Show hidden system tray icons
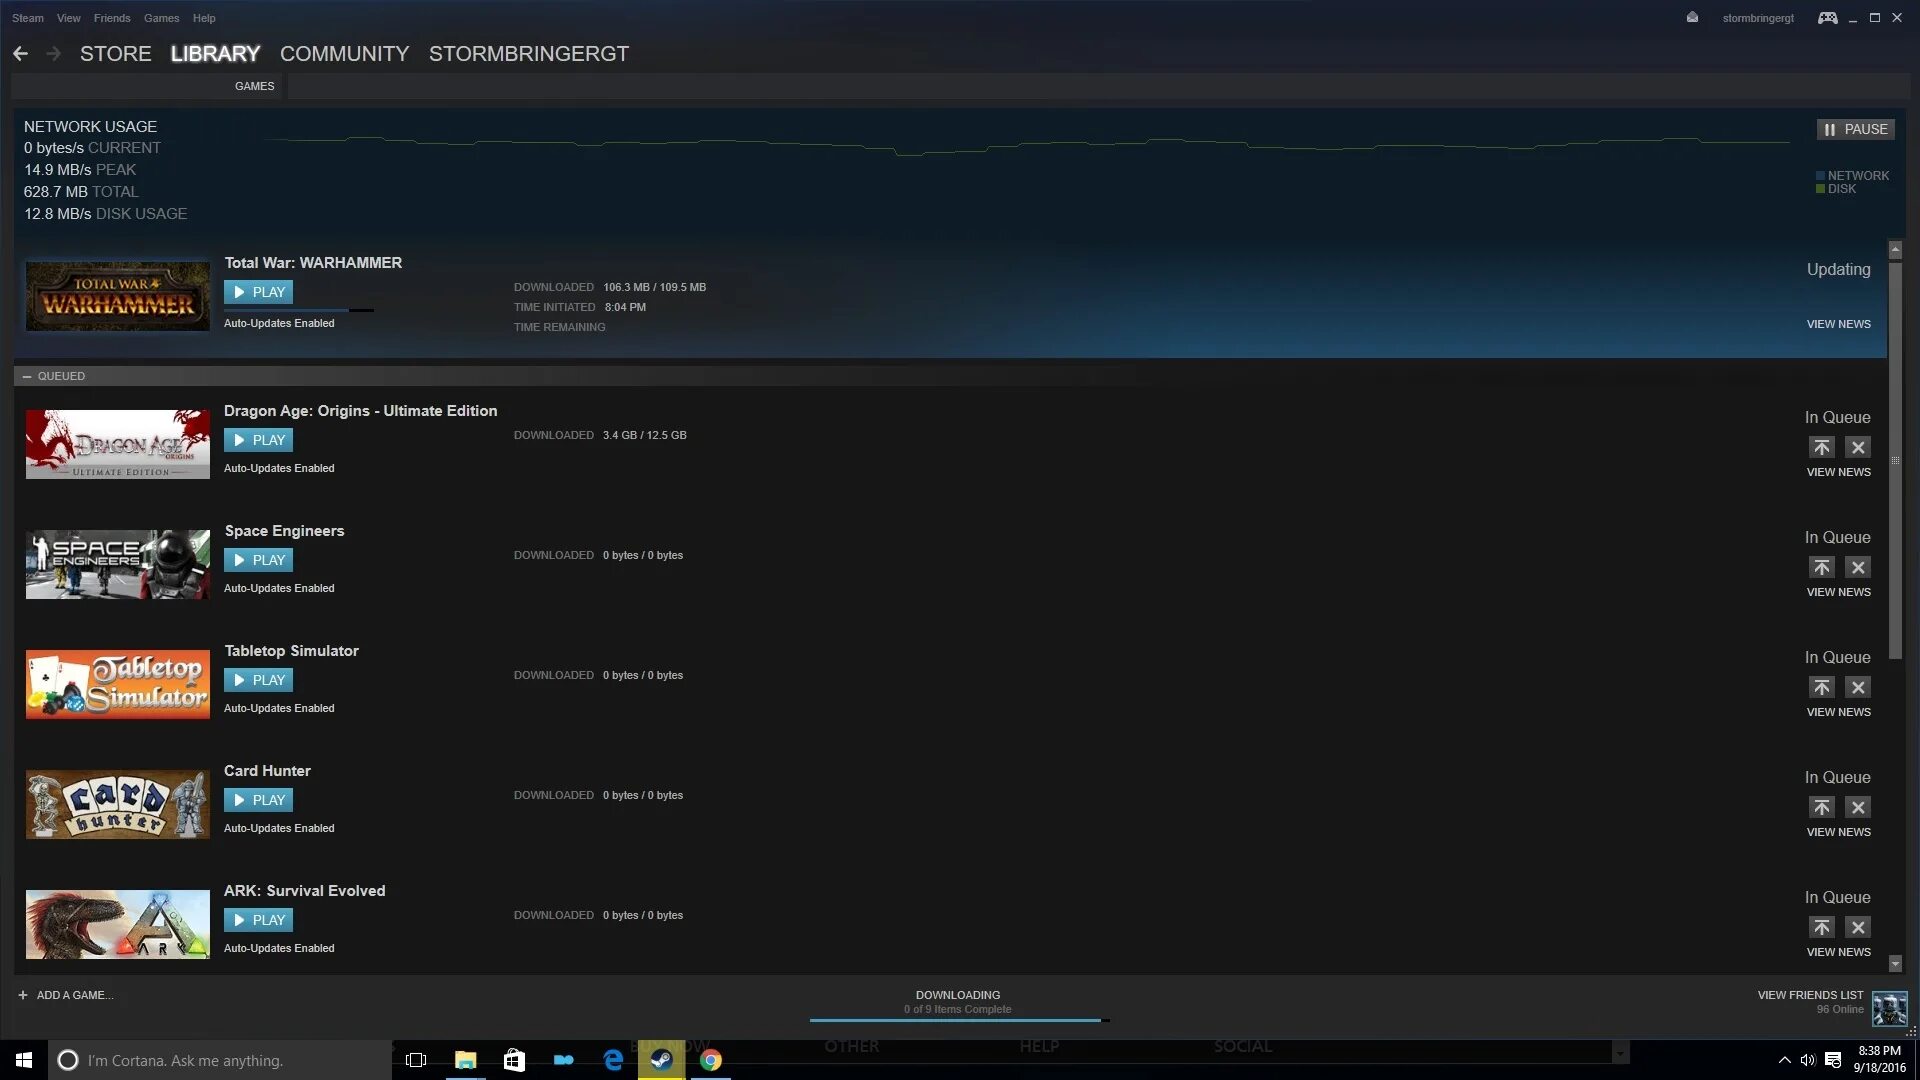This screenshot has width=1920, height=1080. click(x=1784, y=1060)
